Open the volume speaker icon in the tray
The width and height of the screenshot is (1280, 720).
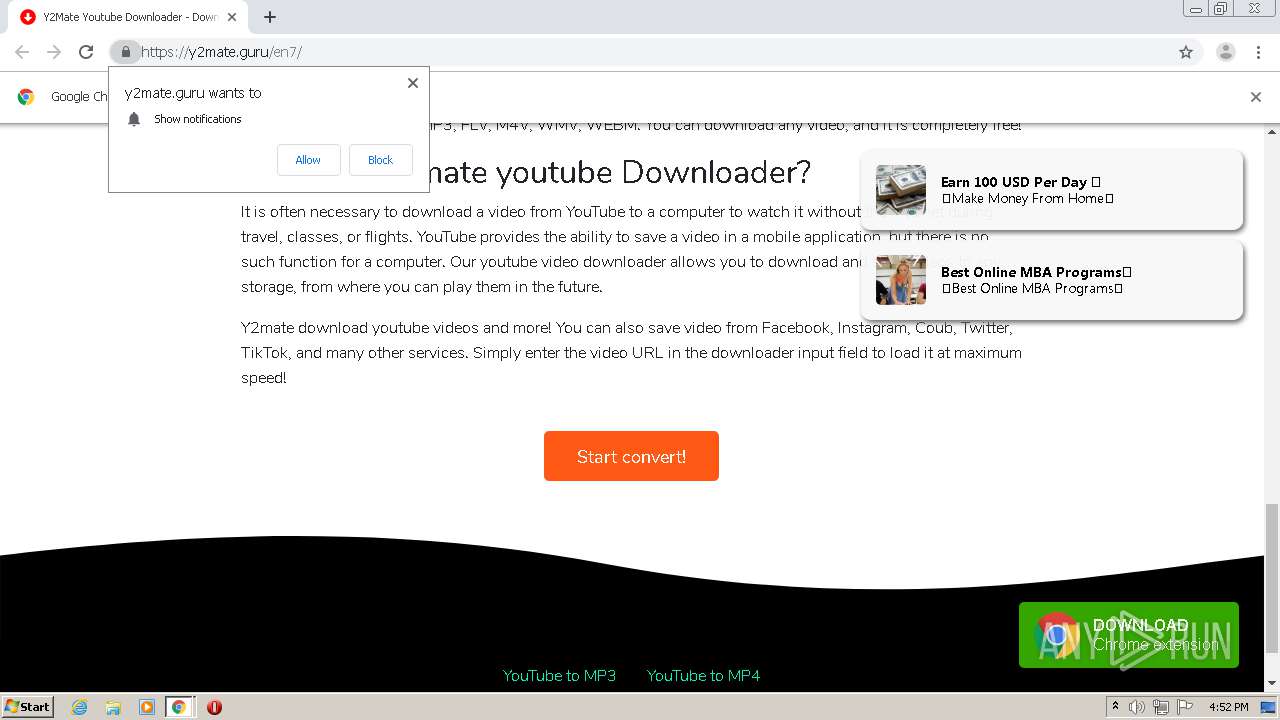pos(1137,707)
